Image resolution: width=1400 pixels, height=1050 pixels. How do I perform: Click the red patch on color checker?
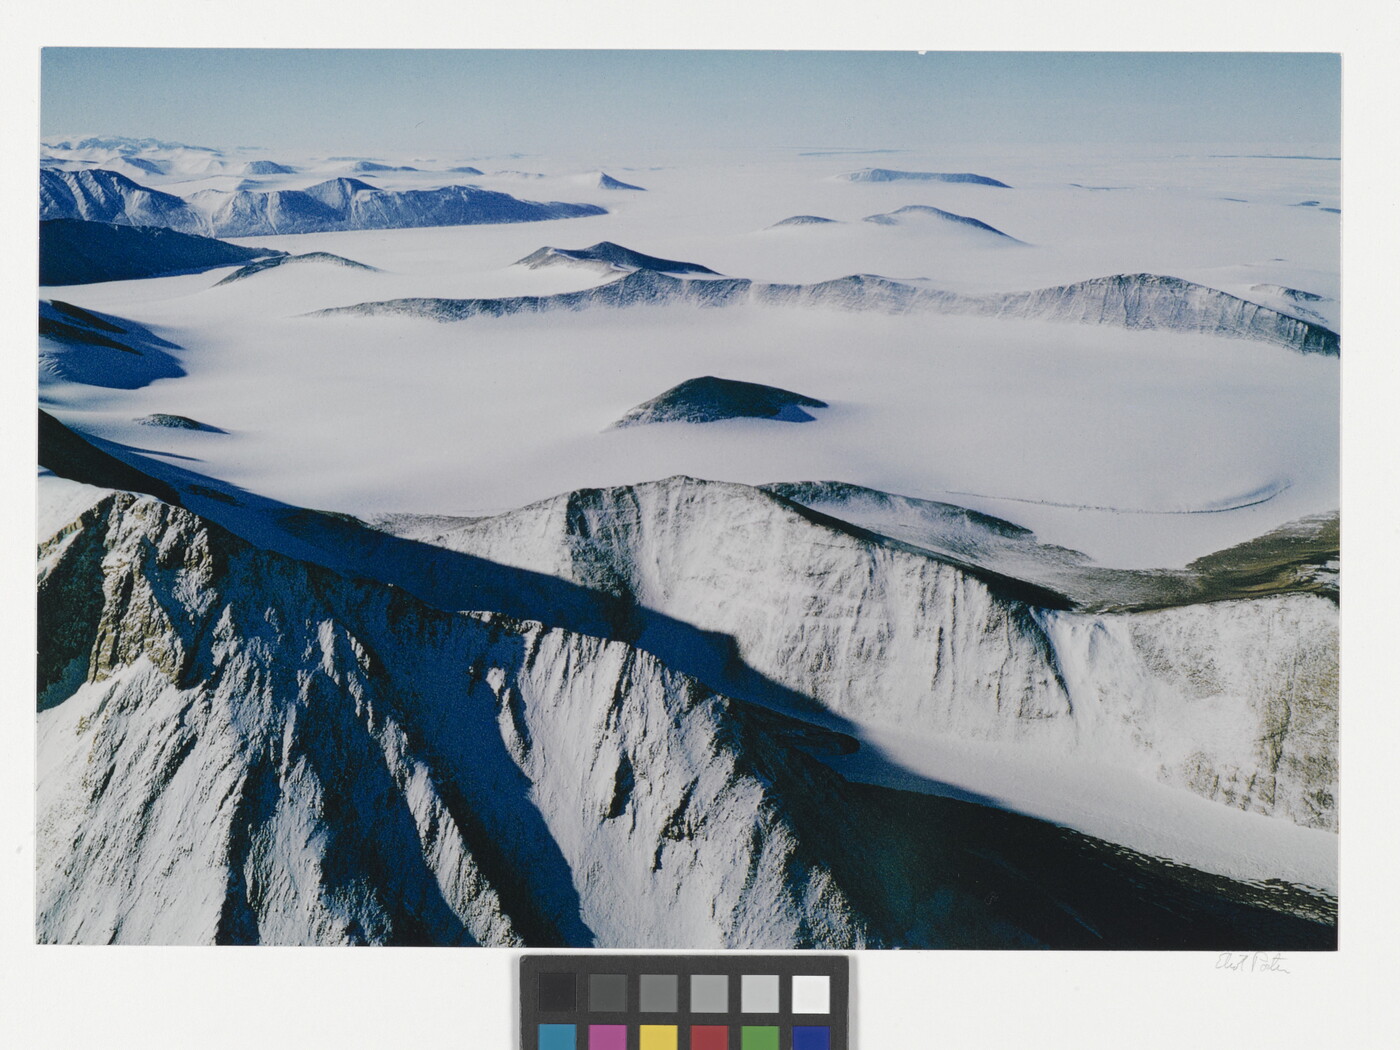click(709, 1037)
